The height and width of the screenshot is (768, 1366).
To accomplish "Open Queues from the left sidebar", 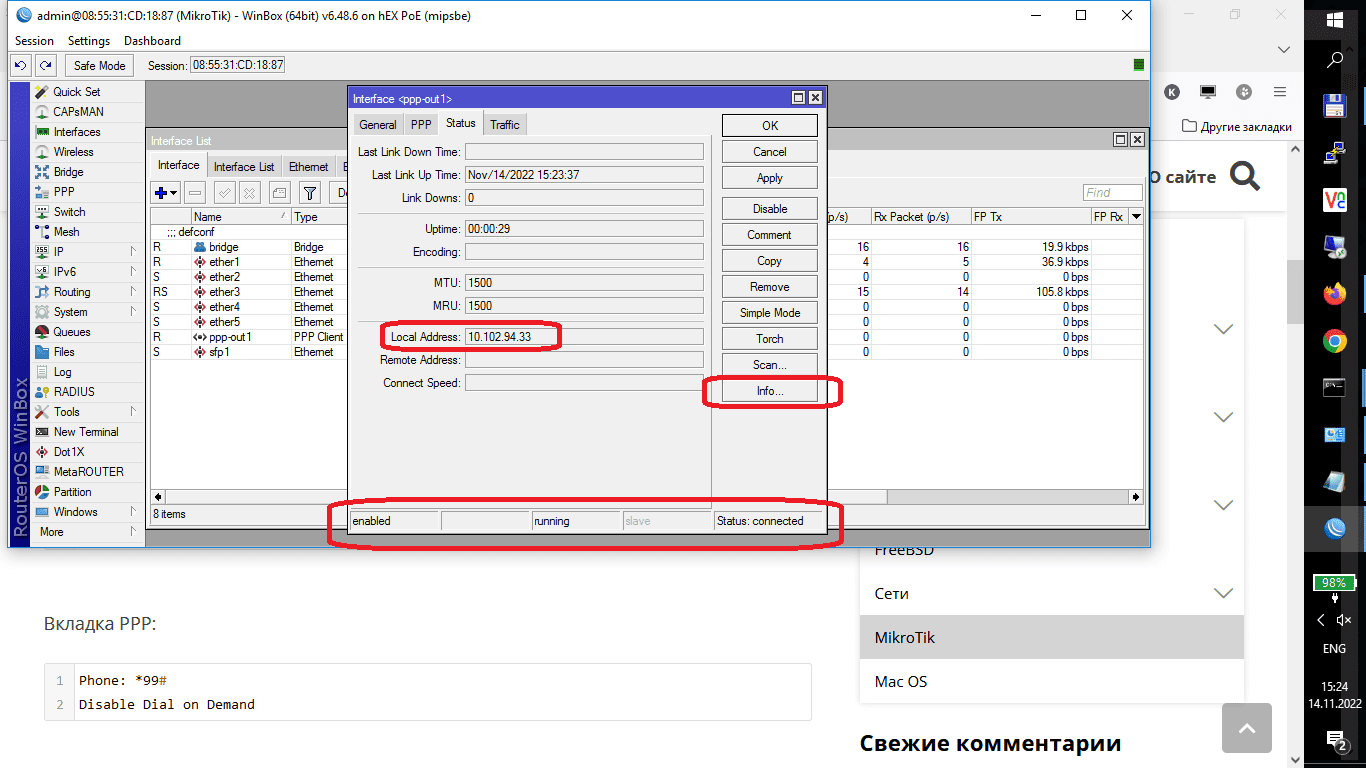I will click(x=72, y=332).
